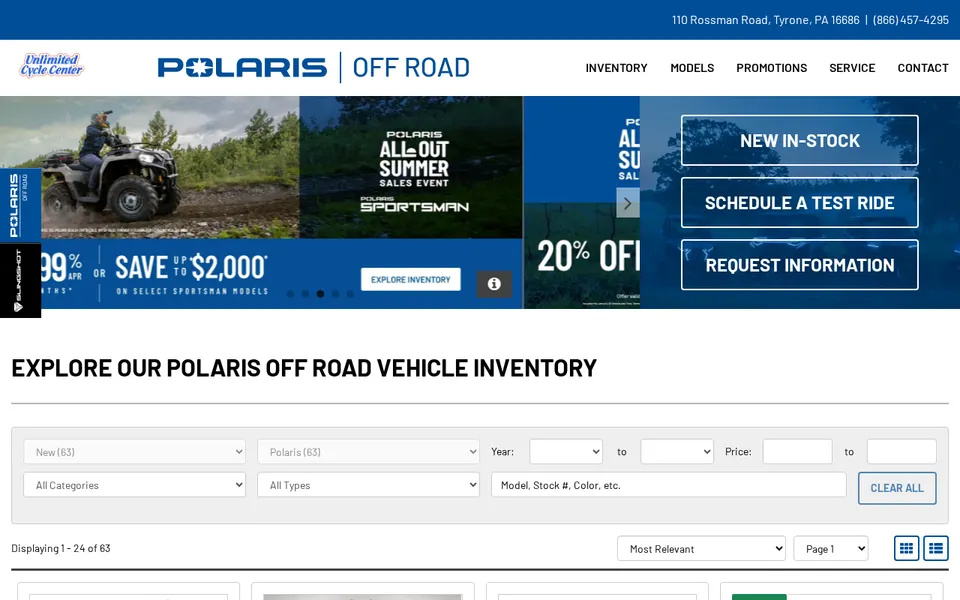The width and height of the screenshot is (960, 600).
Task: Click the banner info icon
Action: click(494, 284)
